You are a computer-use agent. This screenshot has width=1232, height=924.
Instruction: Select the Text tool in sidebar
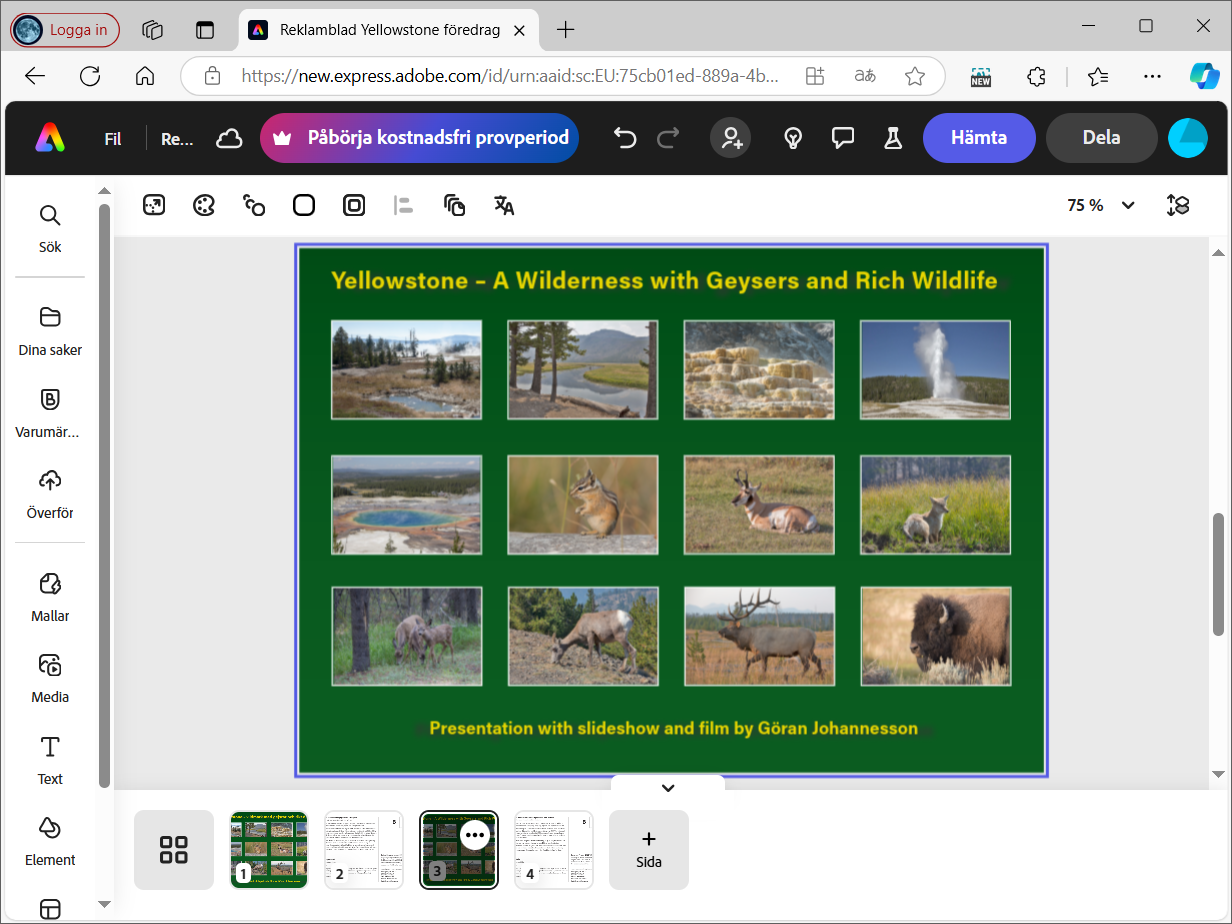coord(50,760)
